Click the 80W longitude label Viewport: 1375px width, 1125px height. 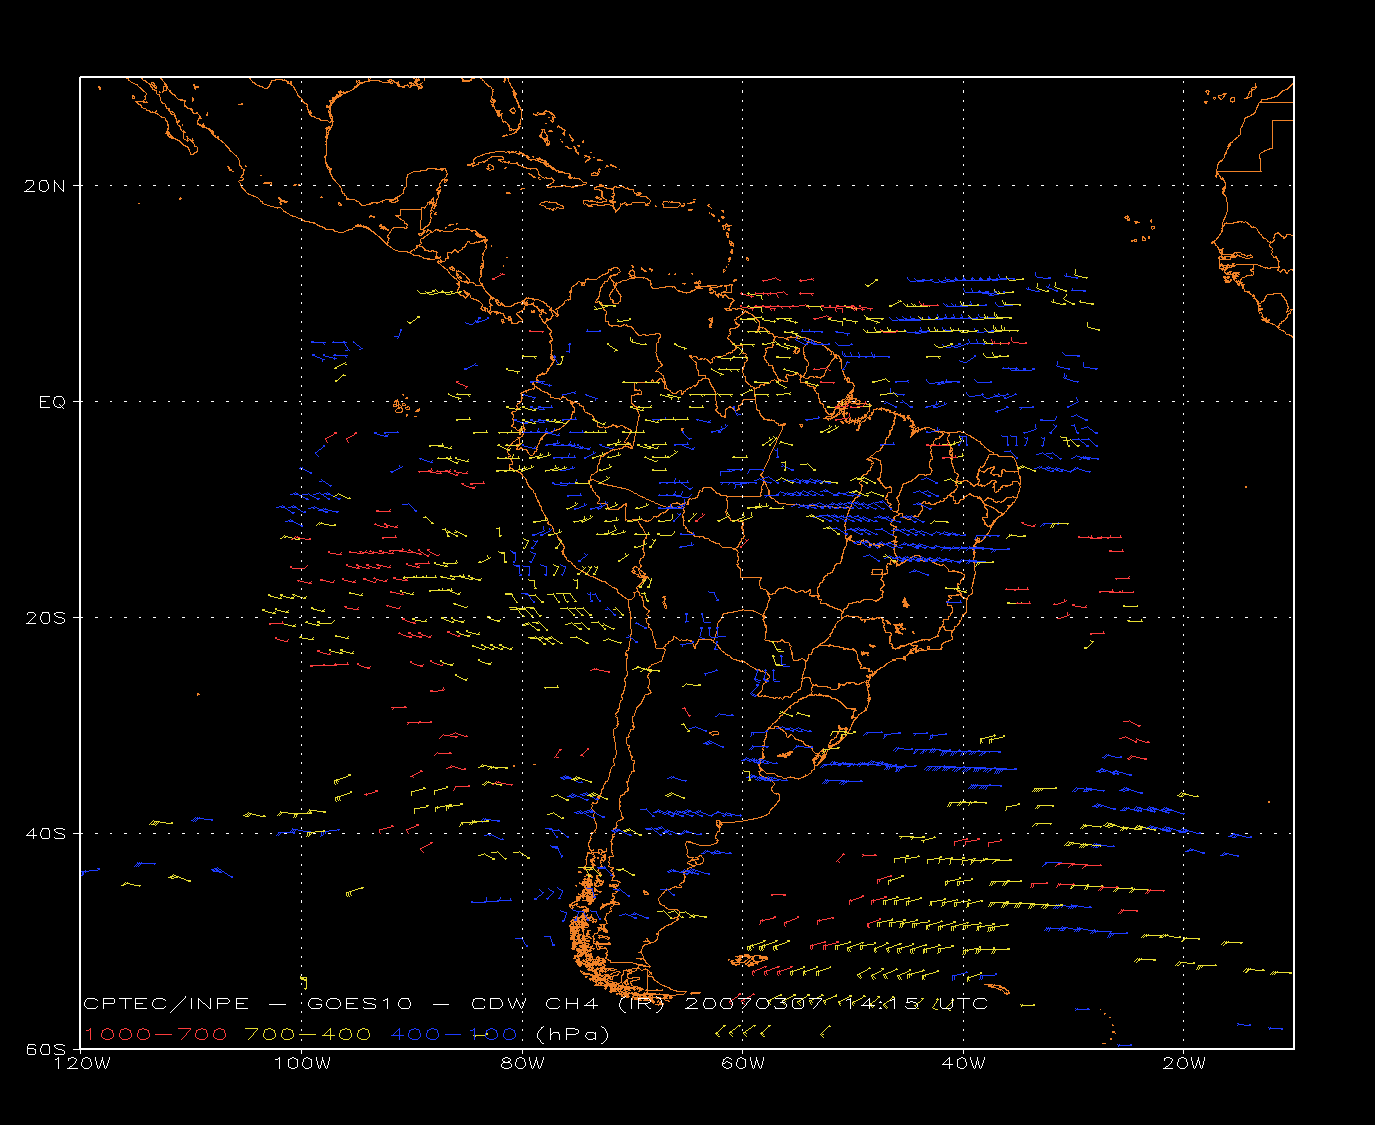click(x=522, y=1063)
